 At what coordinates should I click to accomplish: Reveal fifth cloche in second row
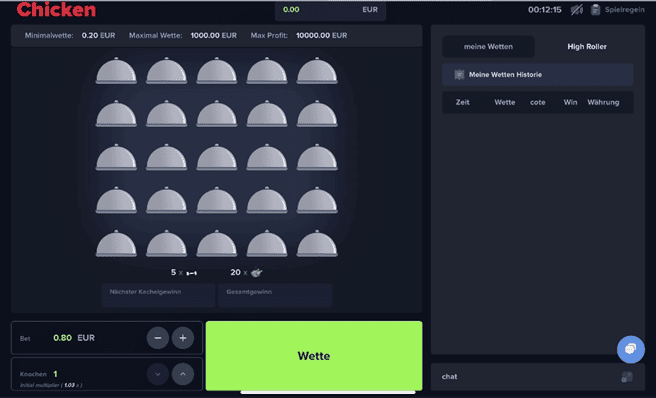[317, 114]
